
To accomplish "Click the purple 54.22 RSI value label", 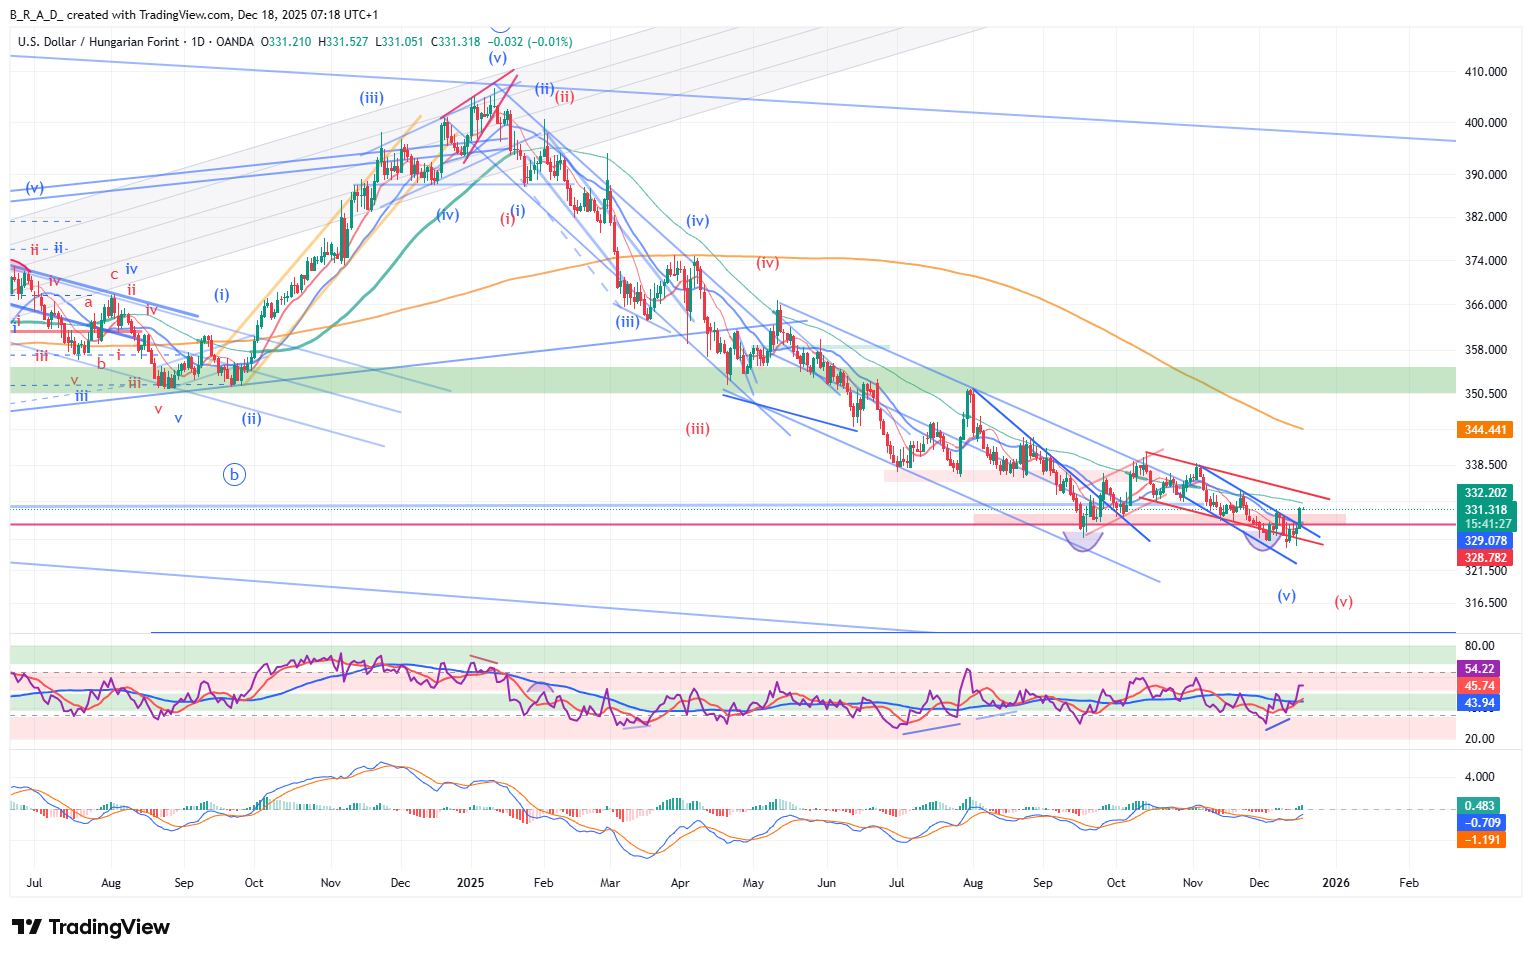I will point(1479,669).
